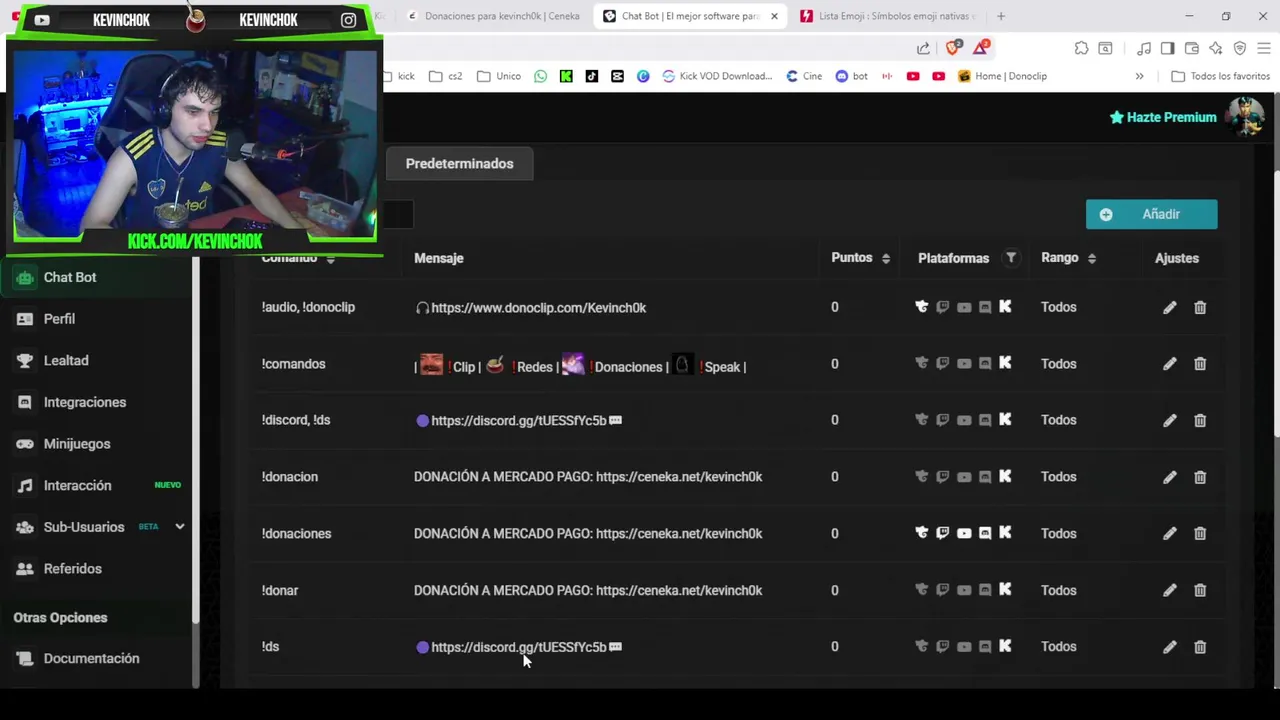
Task: Sort table by Rango column arrows
Action: coord(1092,258)
